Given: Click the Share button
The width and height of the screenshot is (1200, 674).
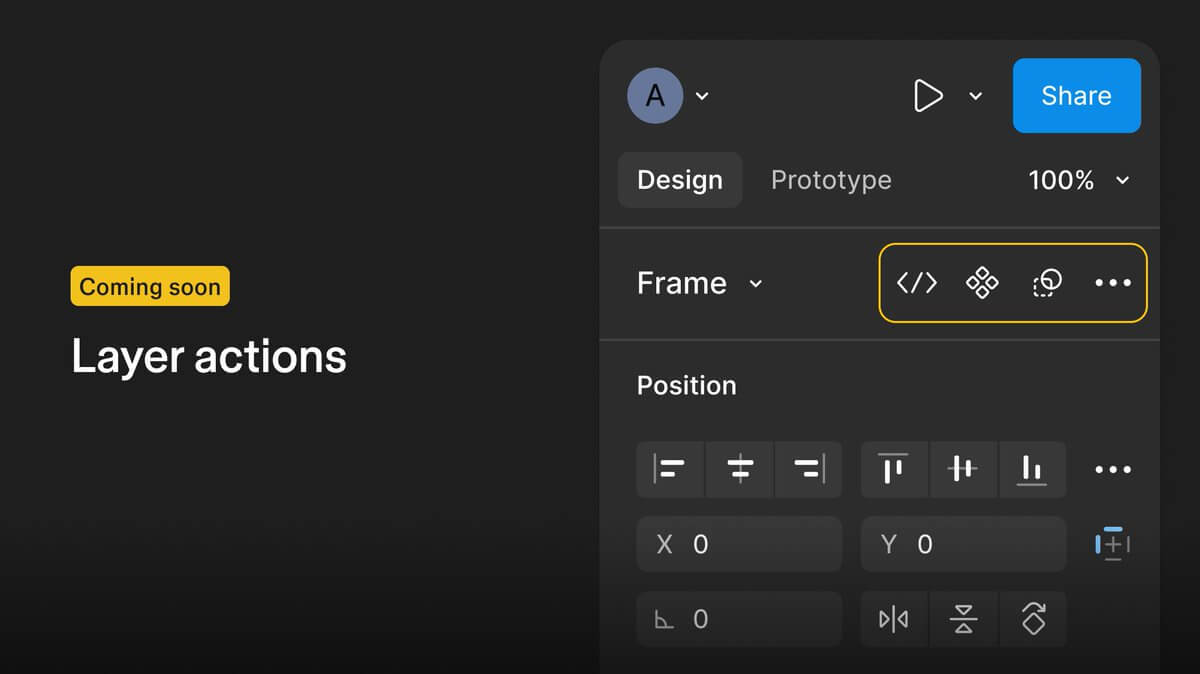Looking at the screenshot, I should pos(1077,96).
